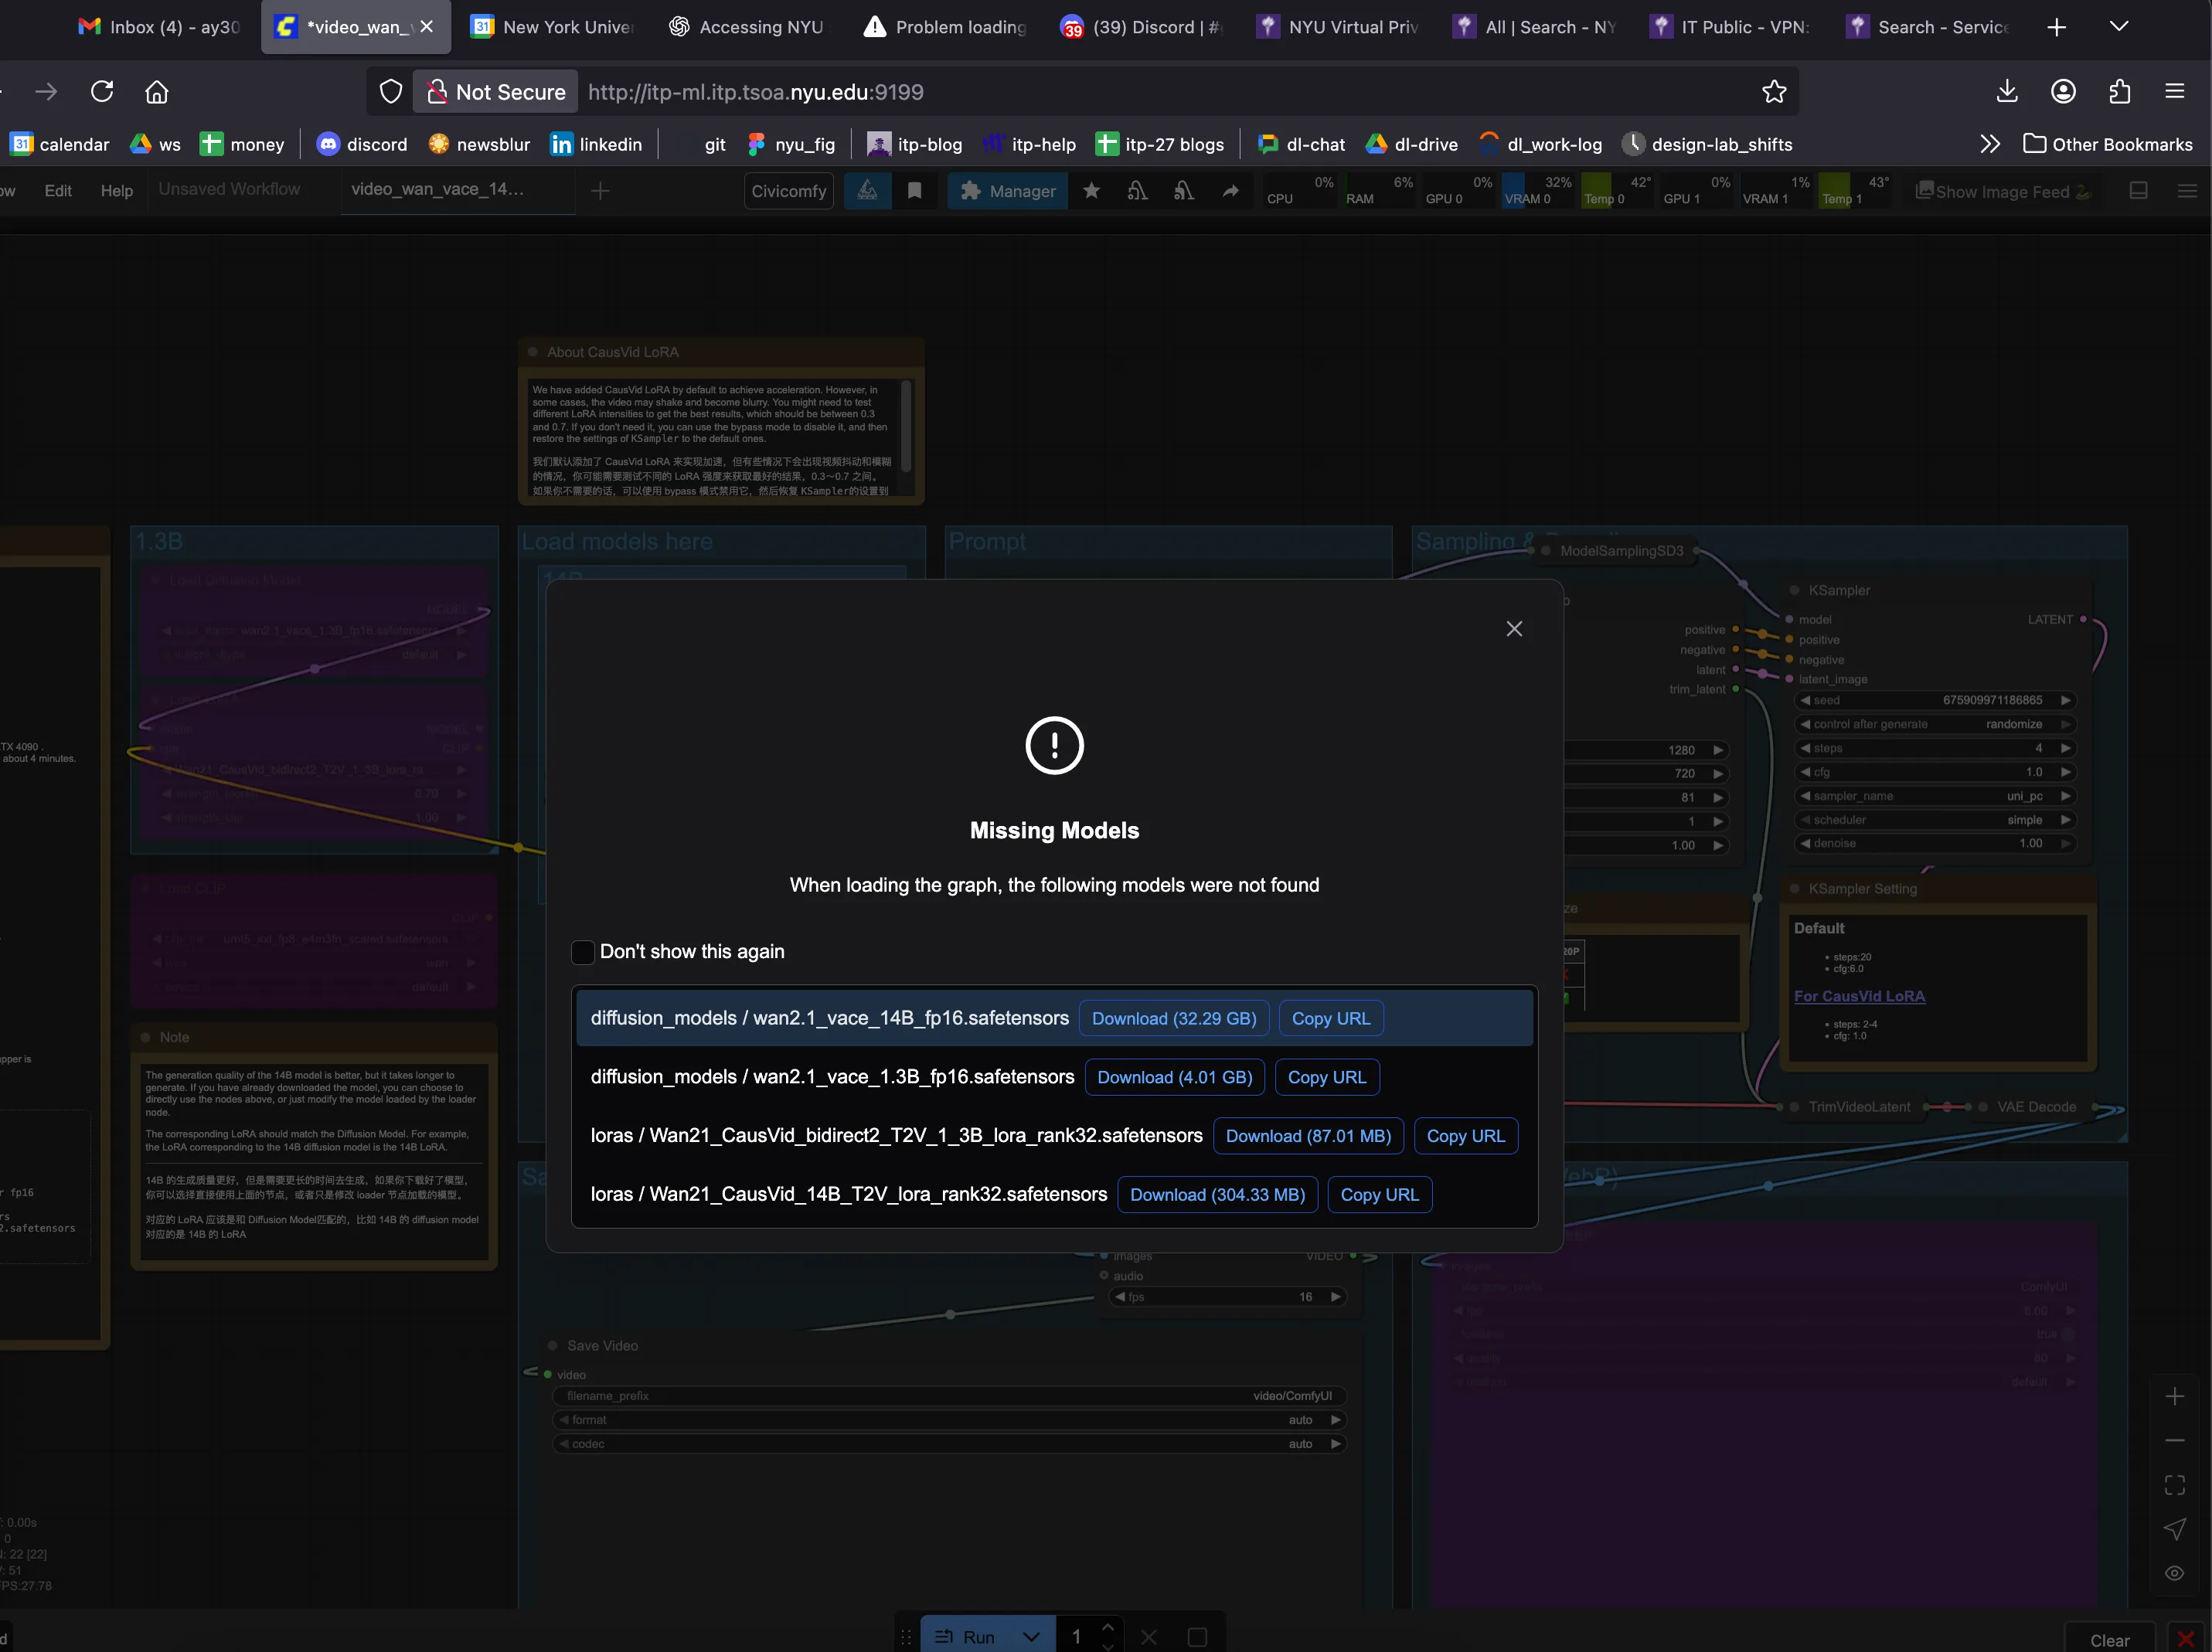Expand hidden bookmarks overflow chevron
Screen dimensions: 2212x1652
coord(1989,144)
